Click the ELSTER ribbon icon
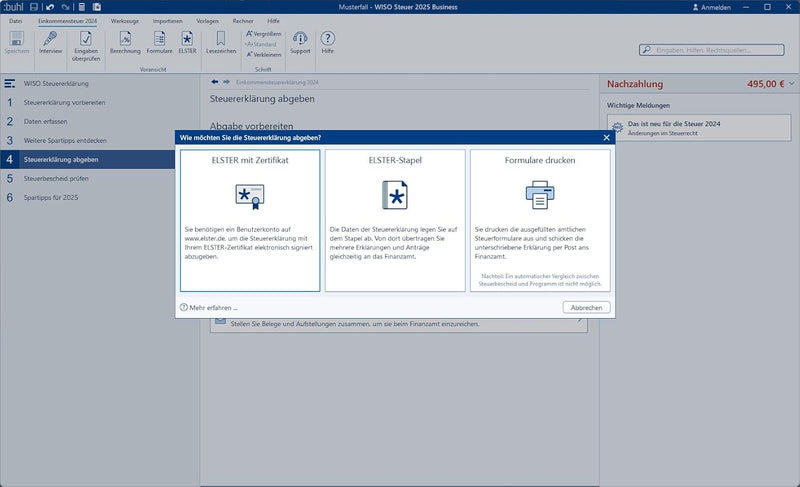 pyautogui.click(x=187, y=43)
